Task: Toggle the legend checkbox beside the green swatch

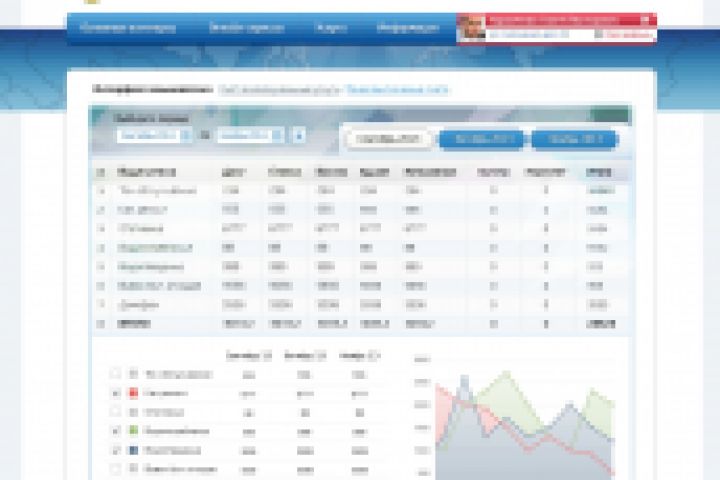Action: click(x=116, y=431)
